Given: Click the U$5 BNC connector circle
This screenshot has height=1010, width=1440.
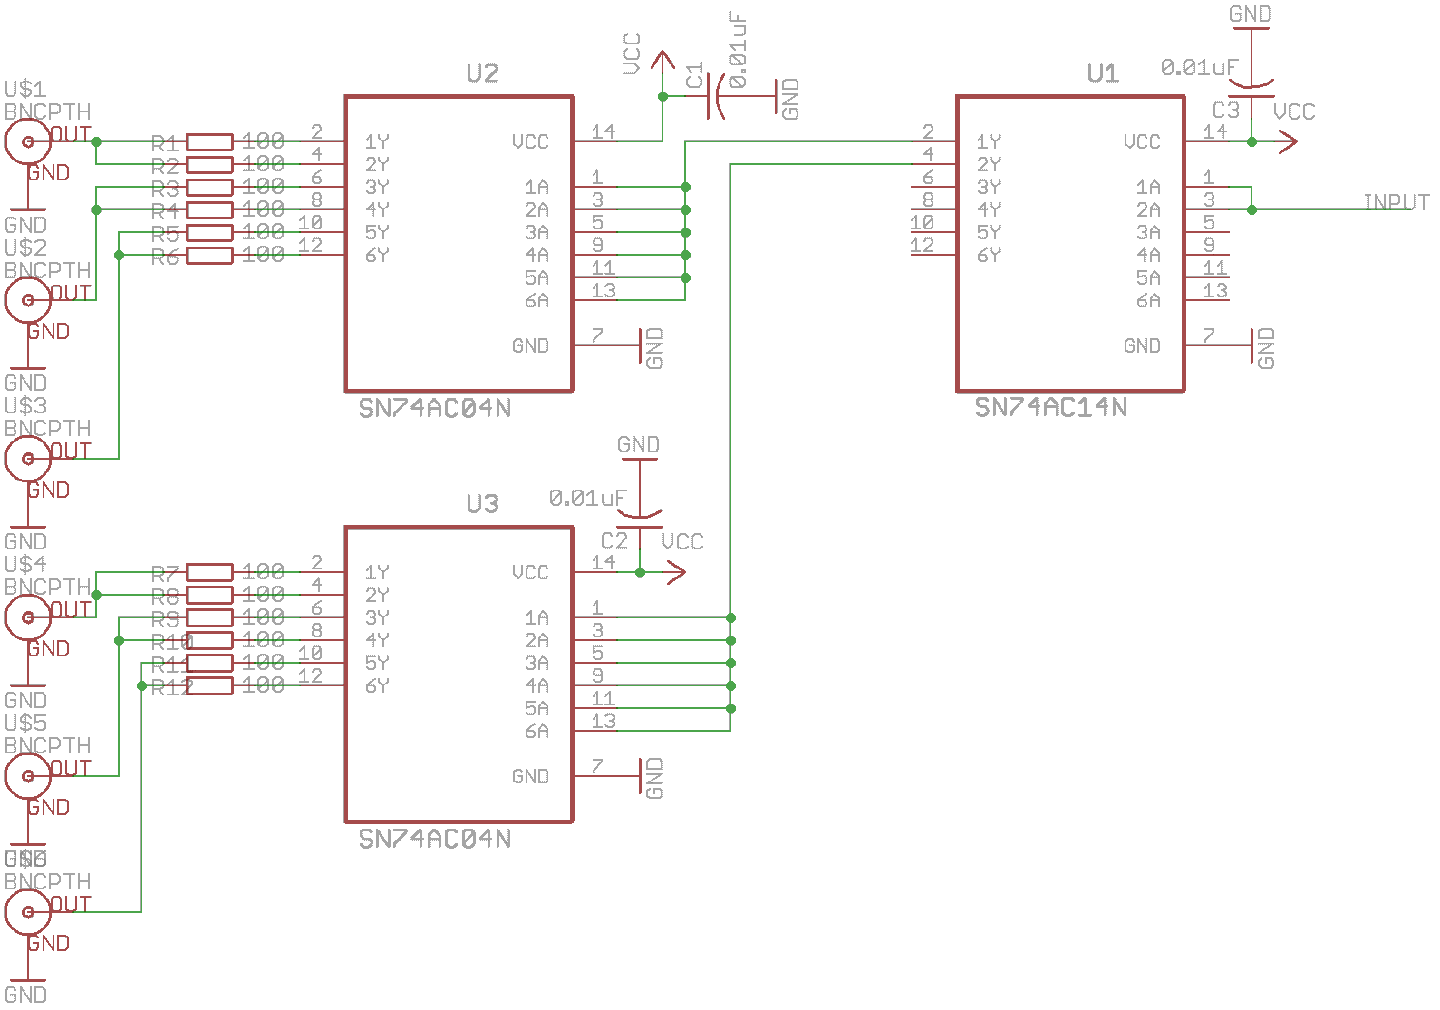Looking at the screenshot, I should click(28, 775).
